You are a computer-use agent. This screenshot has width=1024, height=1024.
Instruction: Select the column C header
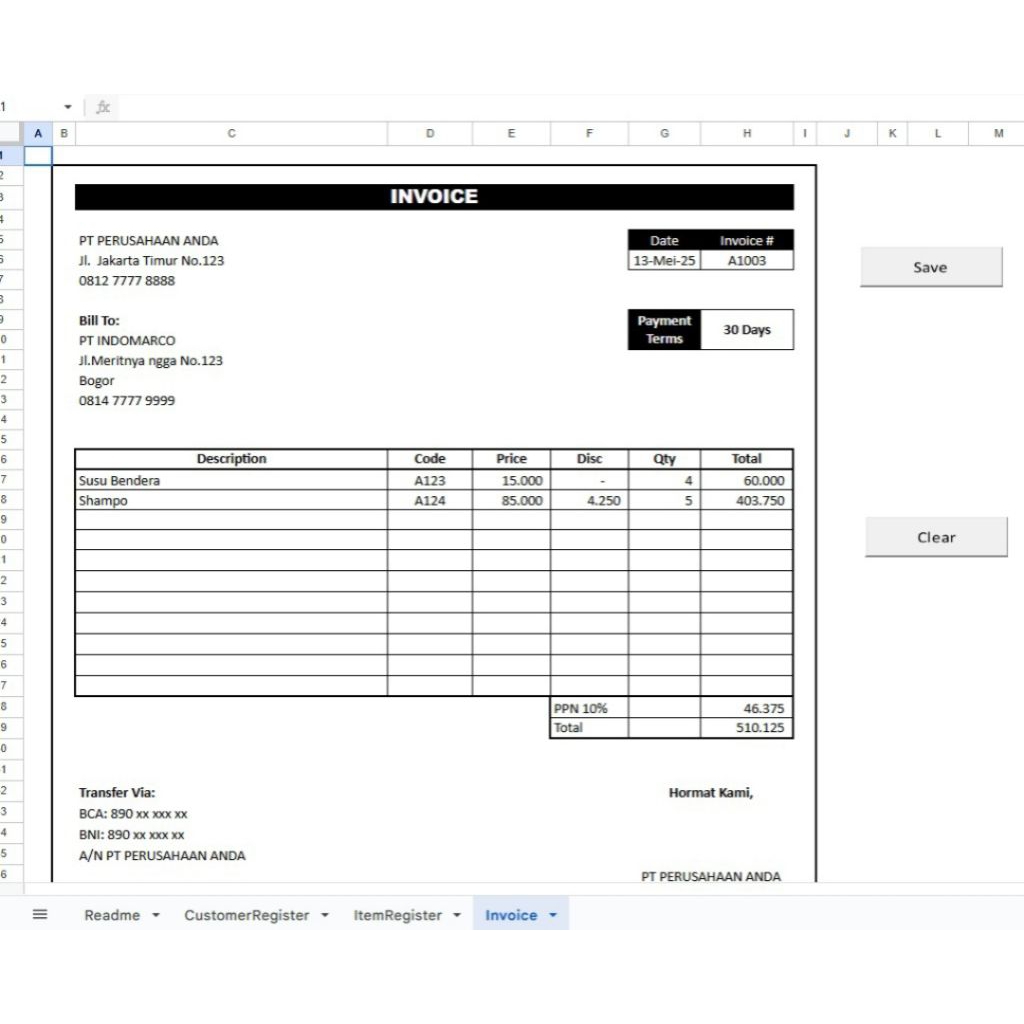pos(231,133)
